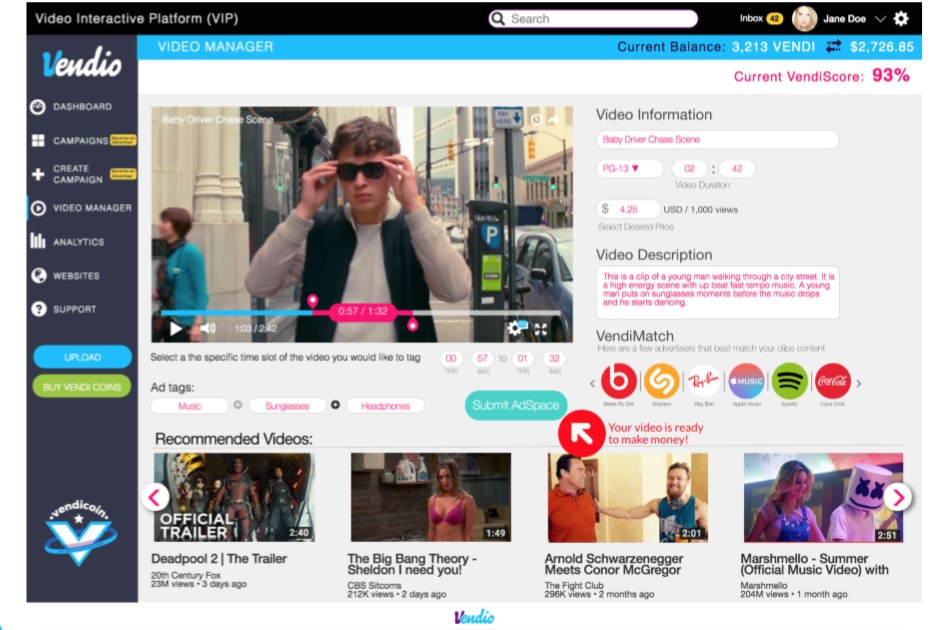Expand the Jane Doe account menu chevron
The width and height of the screenshot is (951, 630).
pos(880,19)
